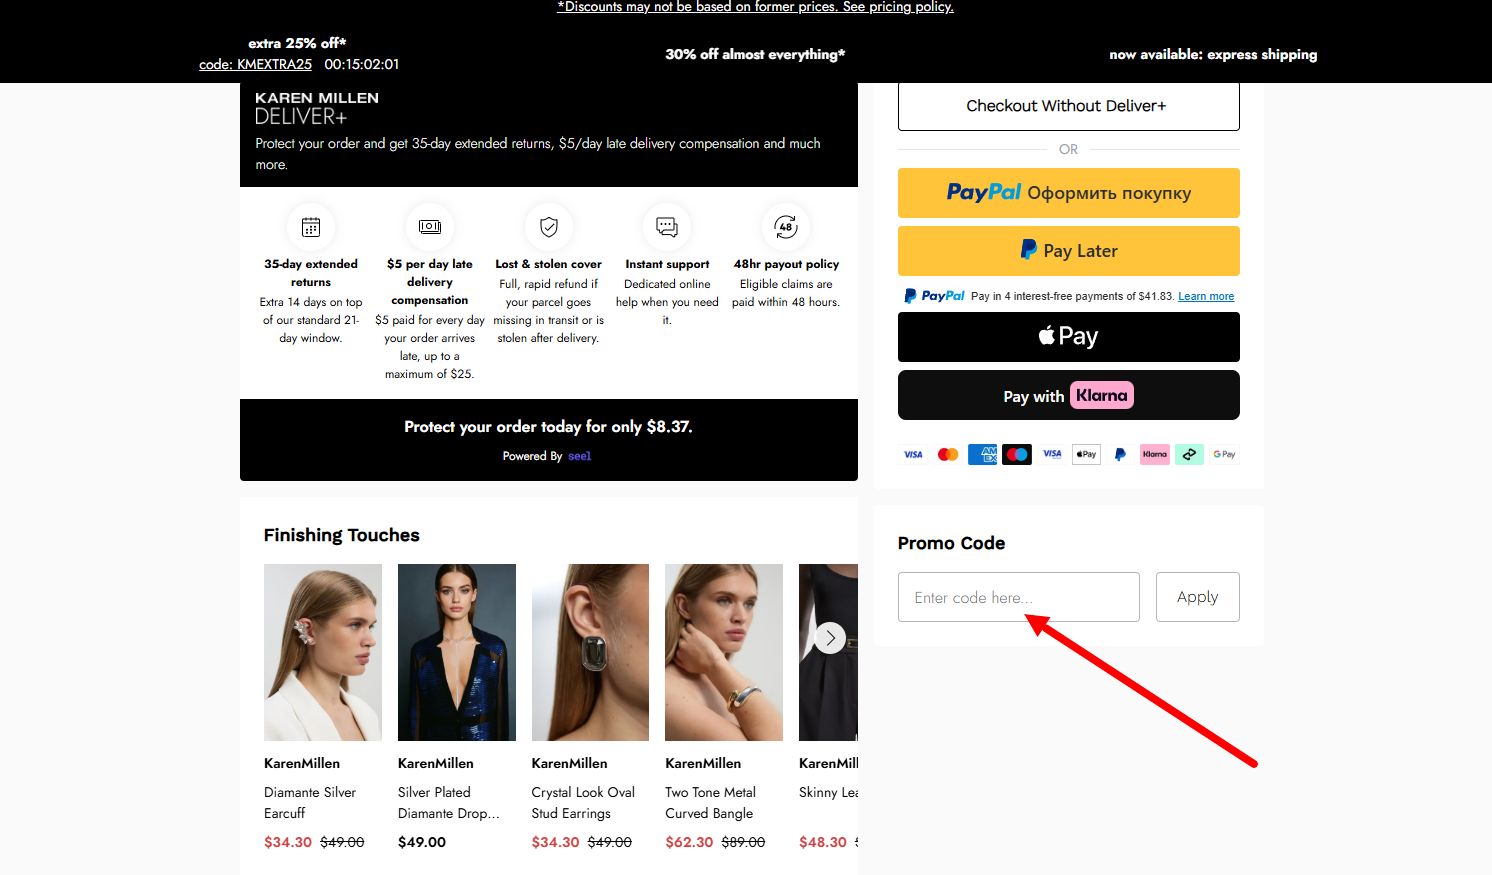The width and height of the screenshot is (1492, 875).
Task: Click the Silver Plated item $49.00 price
Action: 422,842
